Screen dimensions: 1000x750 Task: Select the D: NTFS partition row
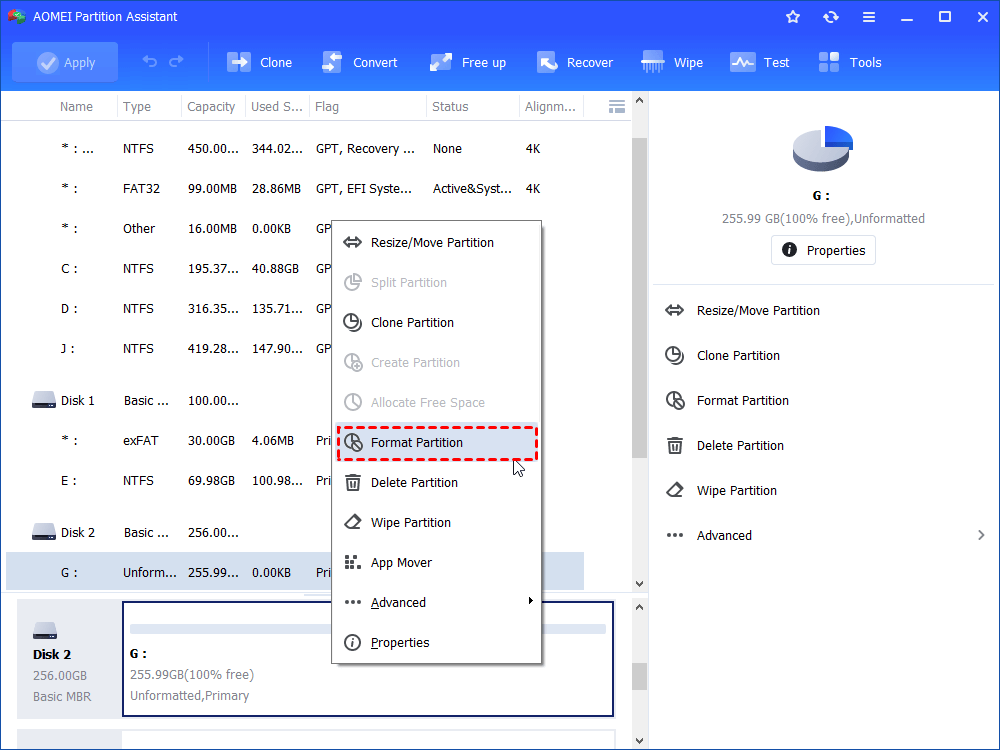click(295, 309)
